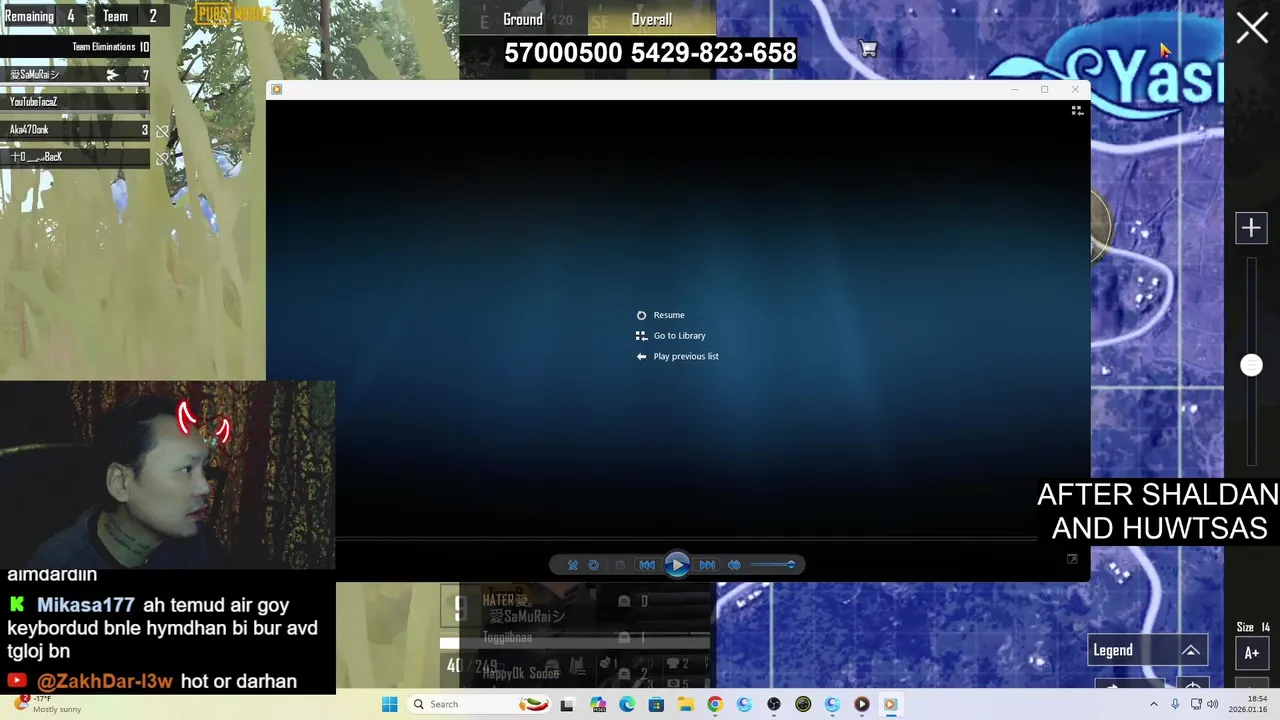The height and width of the screenshot is (720, 1280).
Task: Switch Media Player to Library view icon
Action: click(1077, 111)
